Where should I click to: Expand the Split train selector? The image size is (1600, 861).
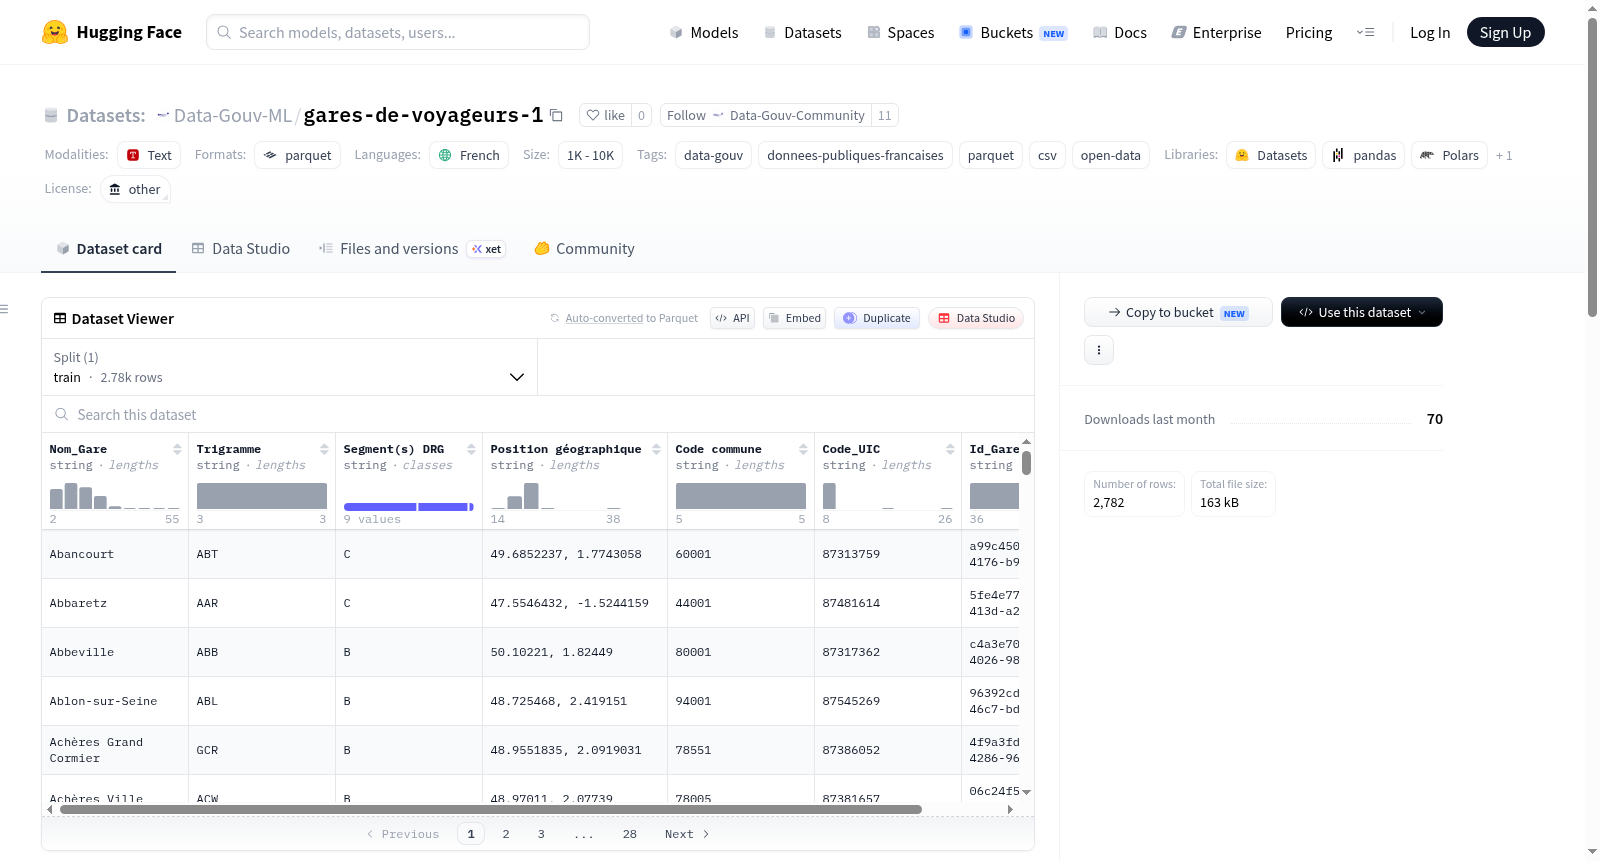[289, 367]
